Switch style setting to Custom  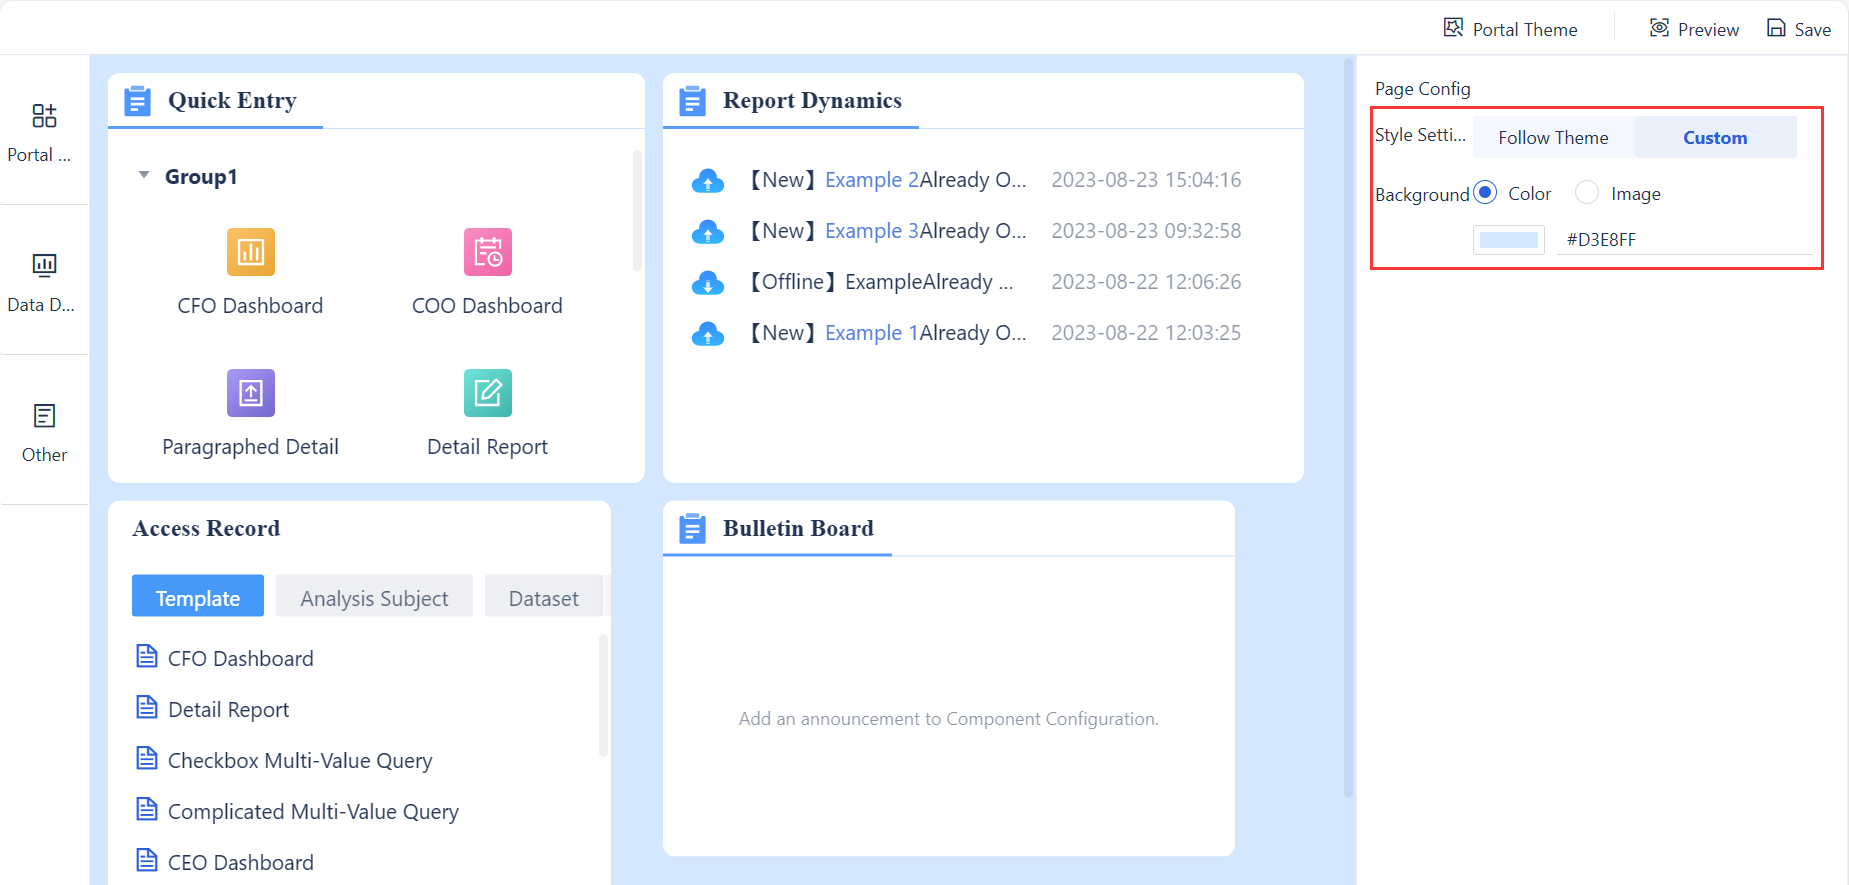pyautogui.click(x=1716, y=138)
